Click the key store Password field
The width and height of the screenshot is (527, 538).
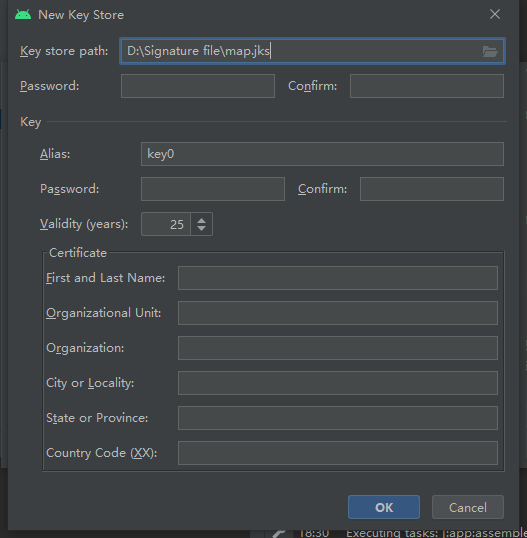(x=198, y=86)
